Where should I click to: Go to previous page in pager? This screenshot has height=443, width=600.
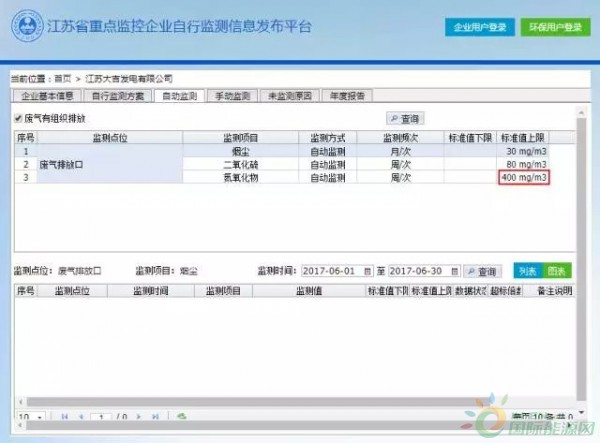pos(80,415)
